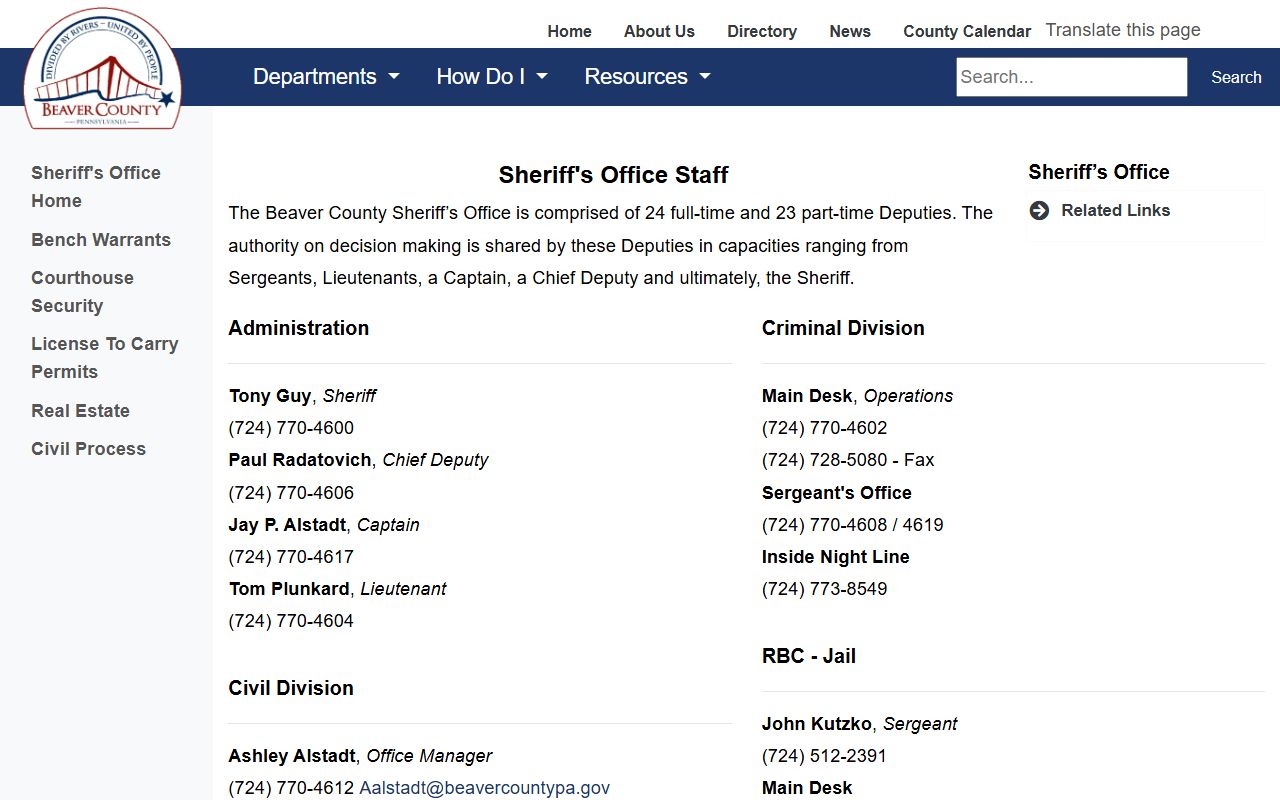Click the Sheriff's Office Staff heading
The width and height of the screenshot is (1280, 800).
[x=614, y=175]
